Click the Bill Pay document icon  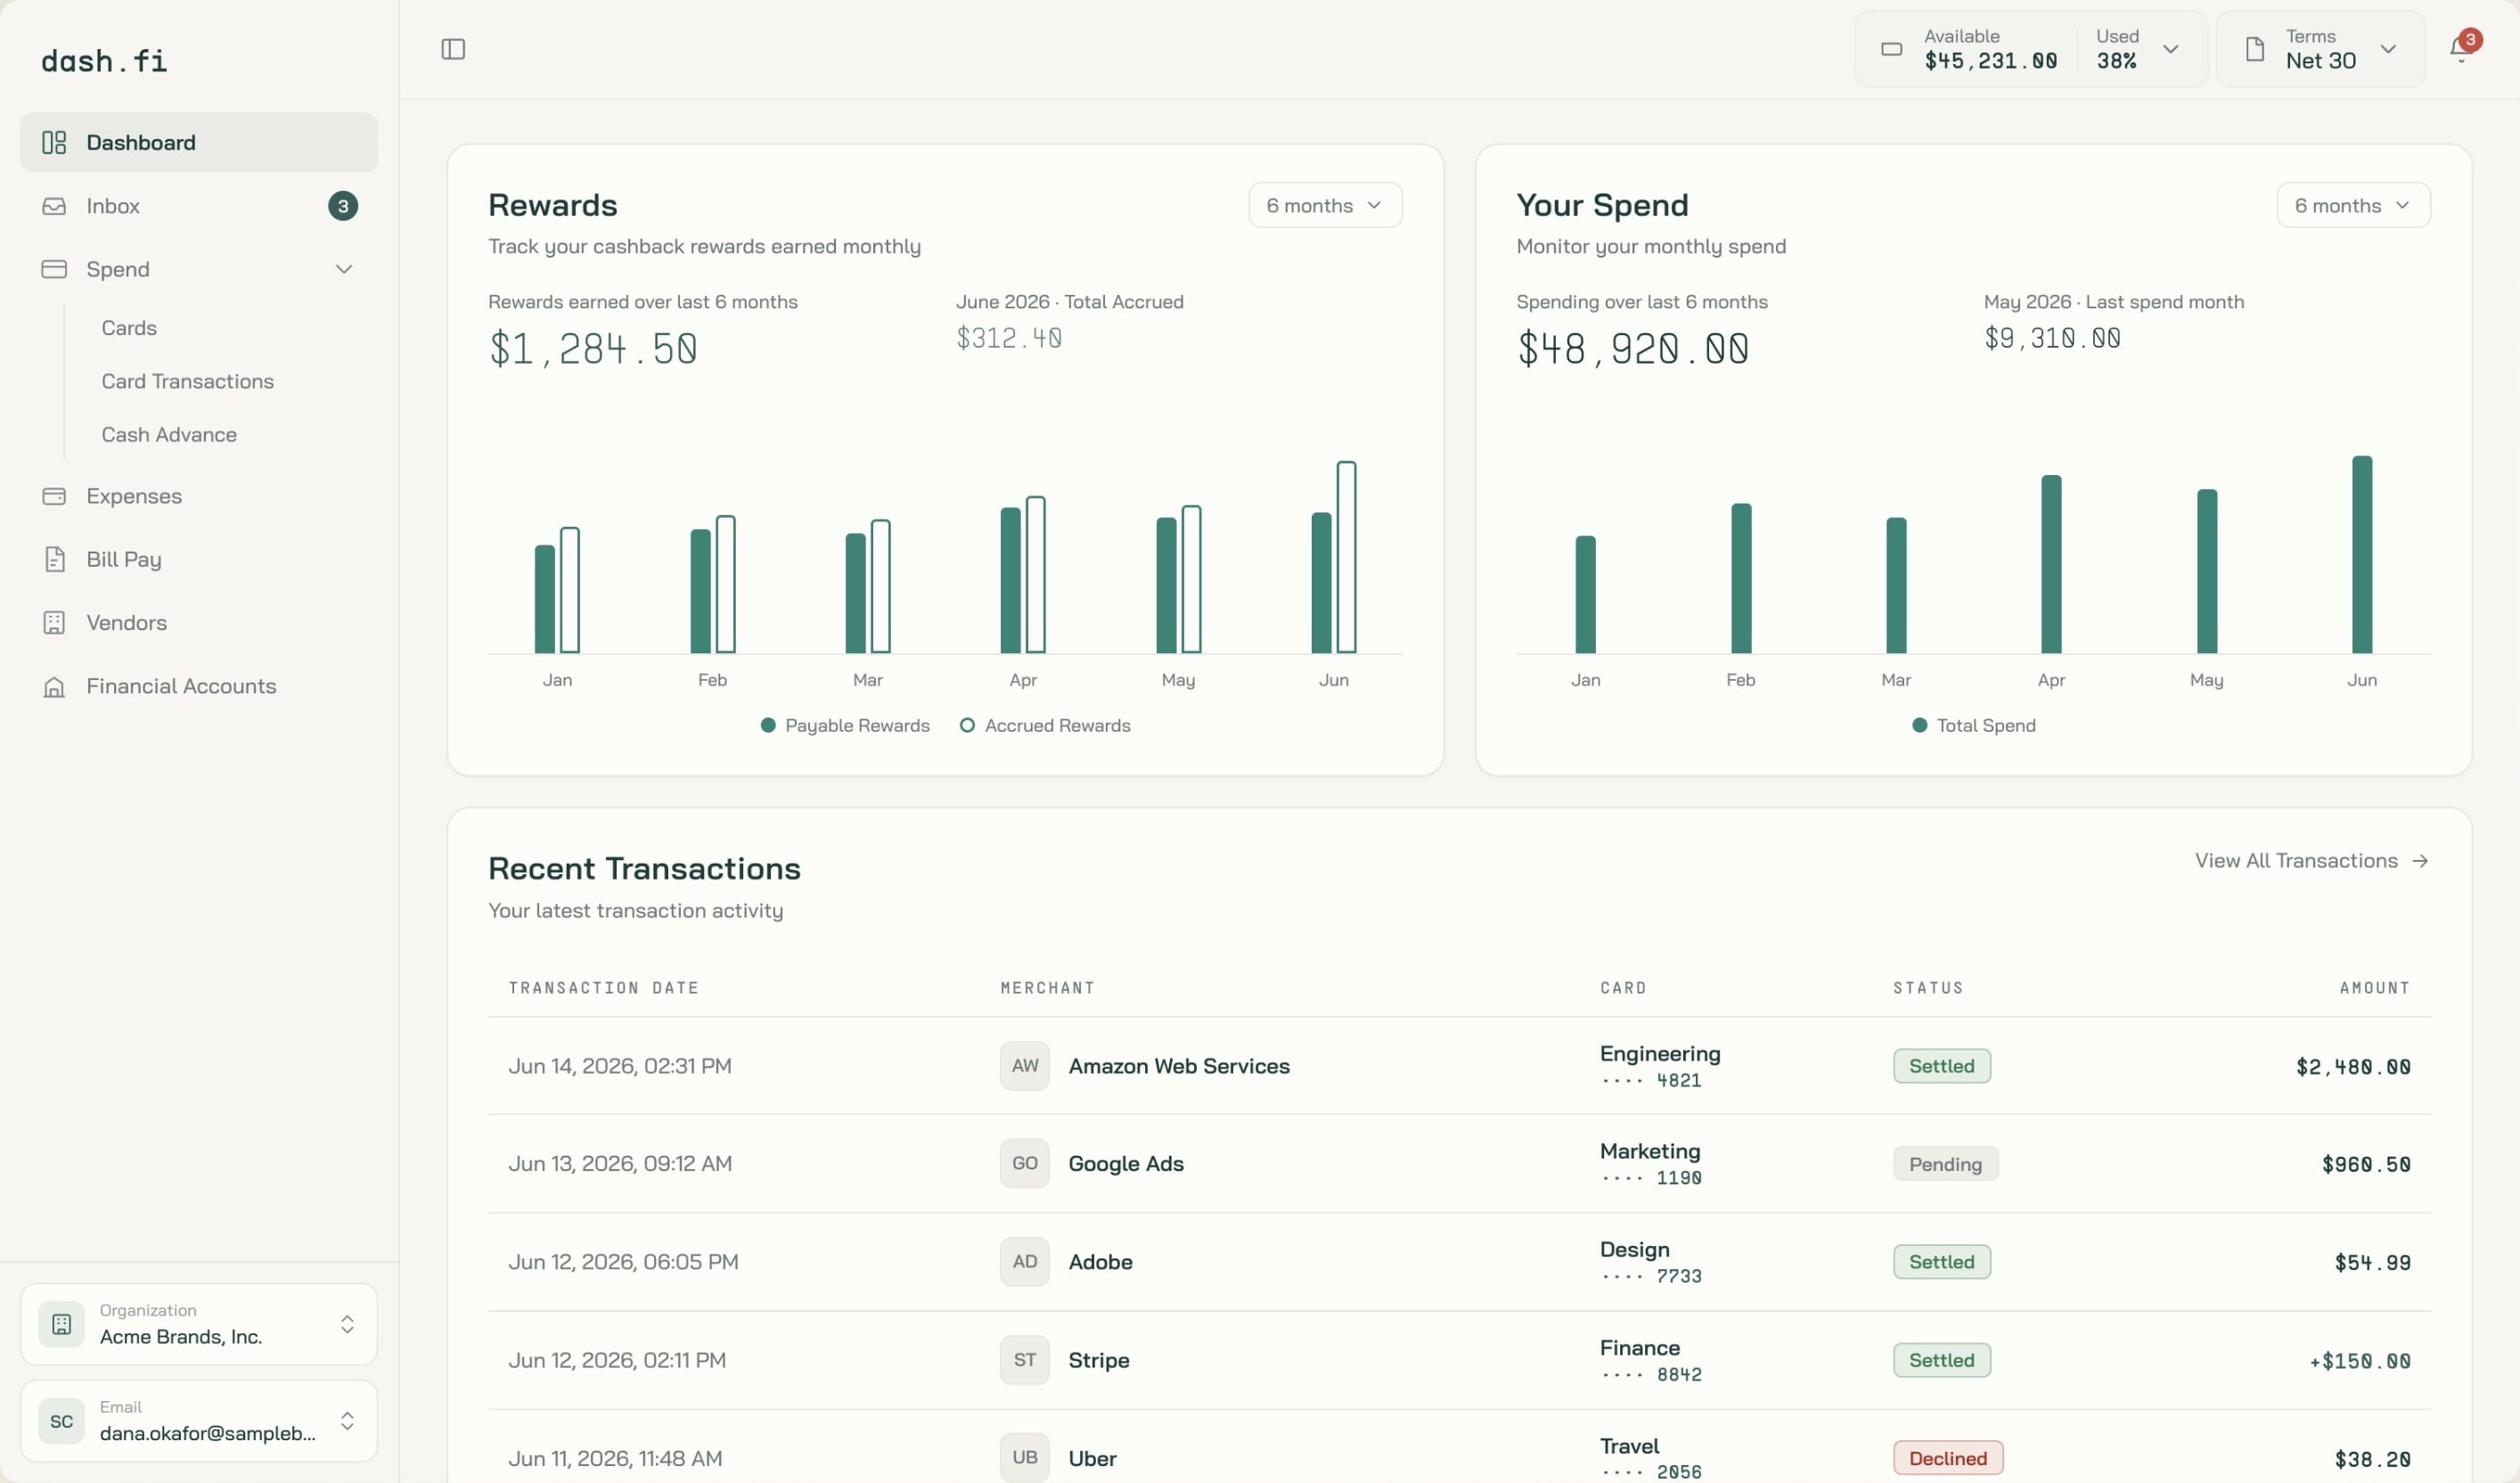tap(54, 559)
